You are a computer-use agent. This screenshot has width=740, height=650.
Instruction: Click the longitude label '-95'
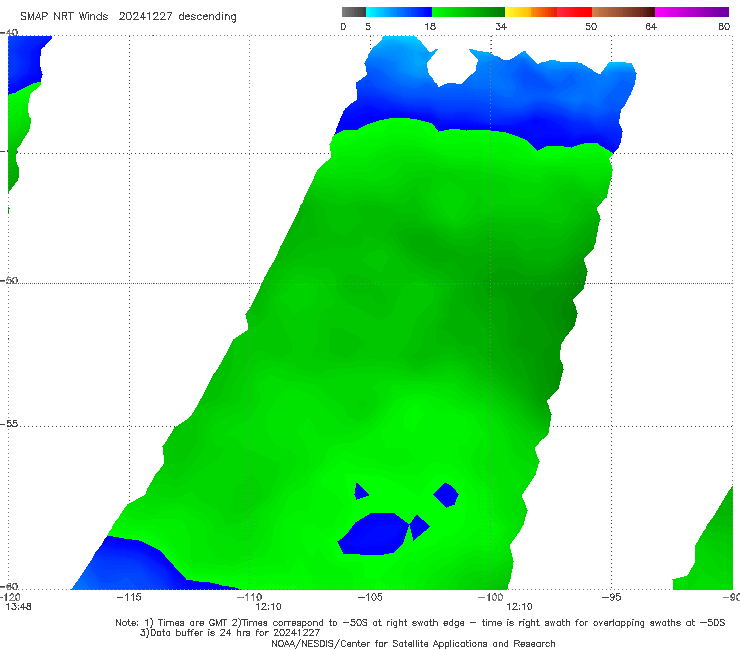pos(612,597)
